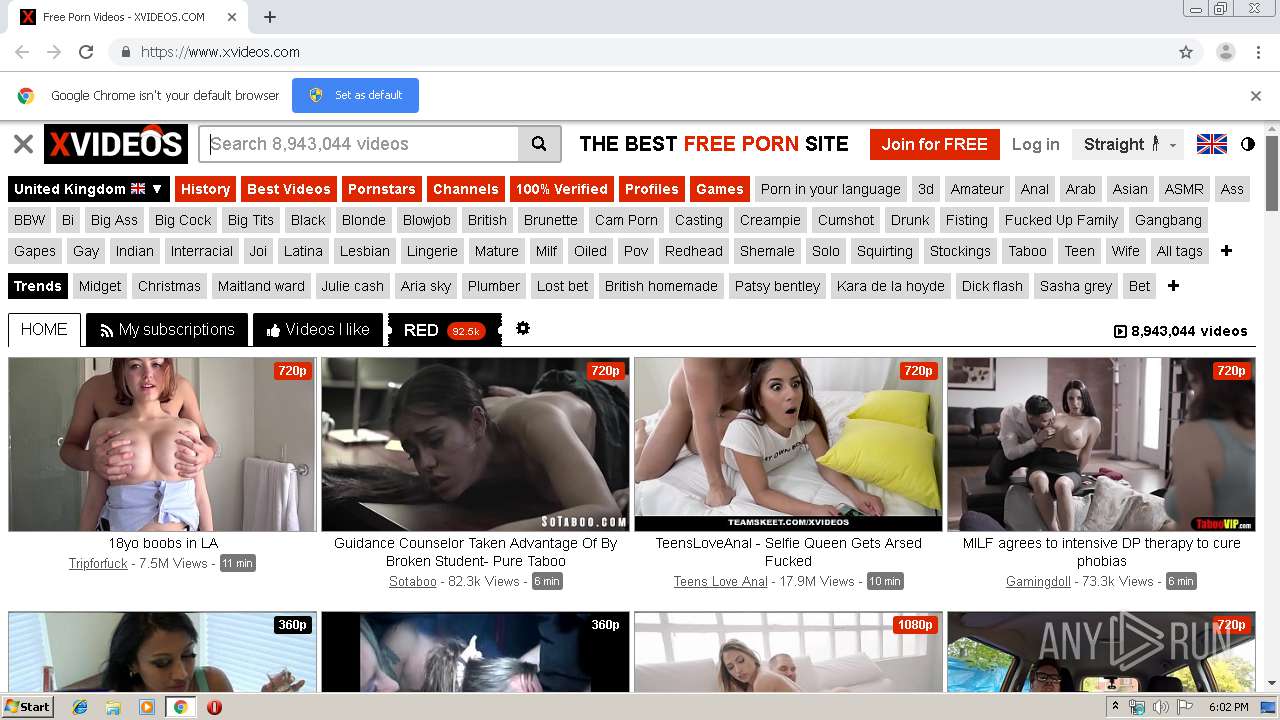
Task: Expand more trends with plus icon
Action: [x=1174, y=286]
